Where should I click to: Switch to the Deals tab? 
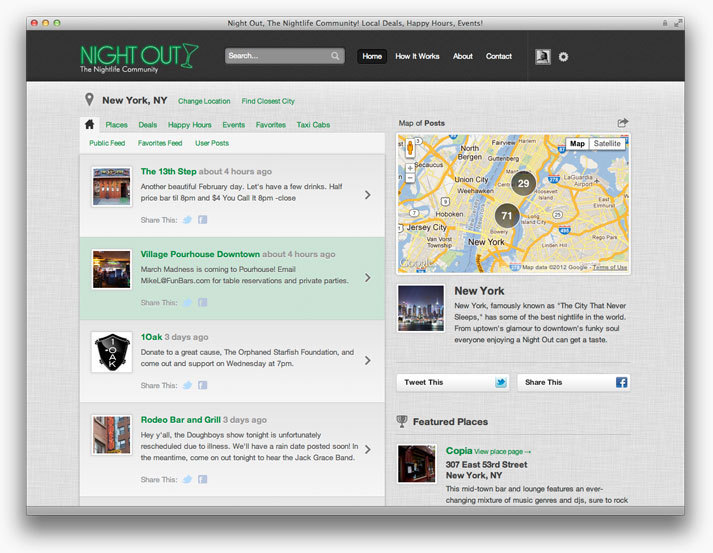click(x=148, y=125)
